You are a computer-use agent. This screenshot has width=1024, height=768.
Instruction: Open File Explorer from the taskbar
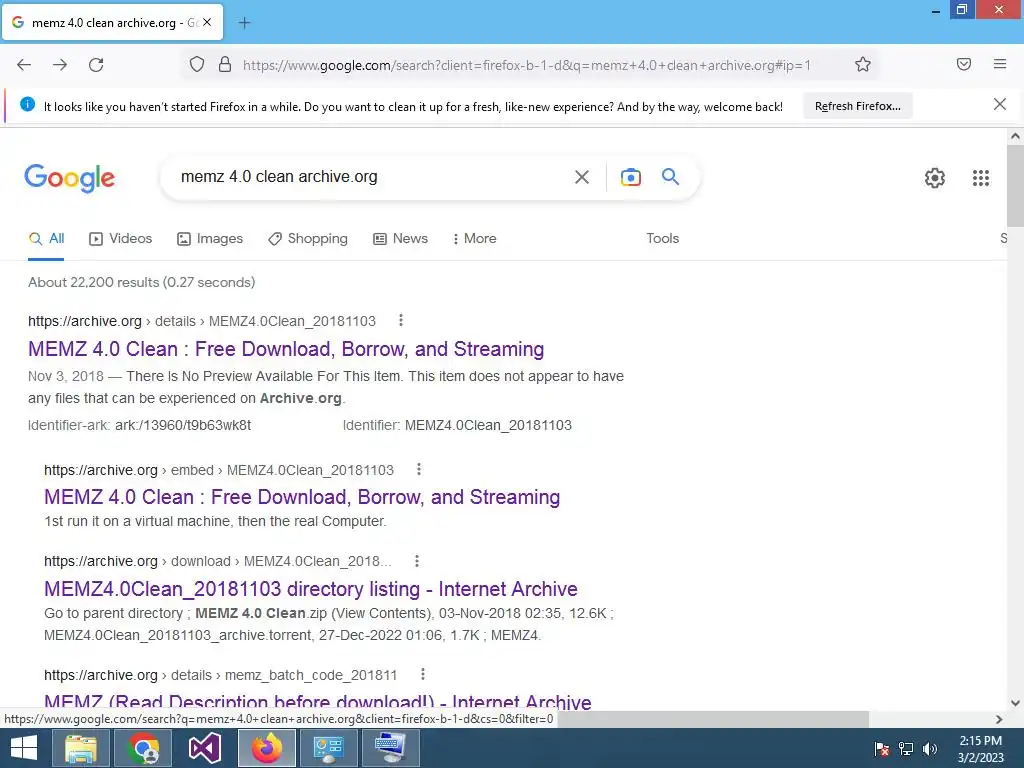pos(80,748)
